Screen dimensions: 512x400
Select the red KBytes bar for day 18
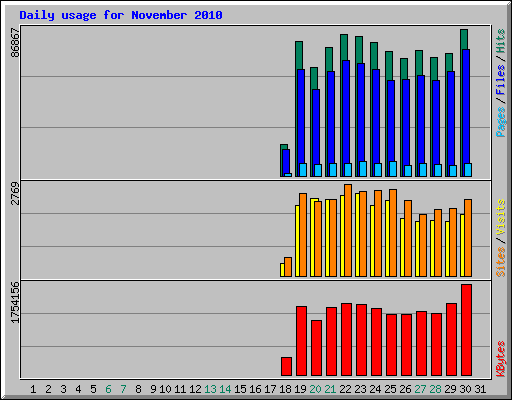pyautogui.click(x=286, y=367)
